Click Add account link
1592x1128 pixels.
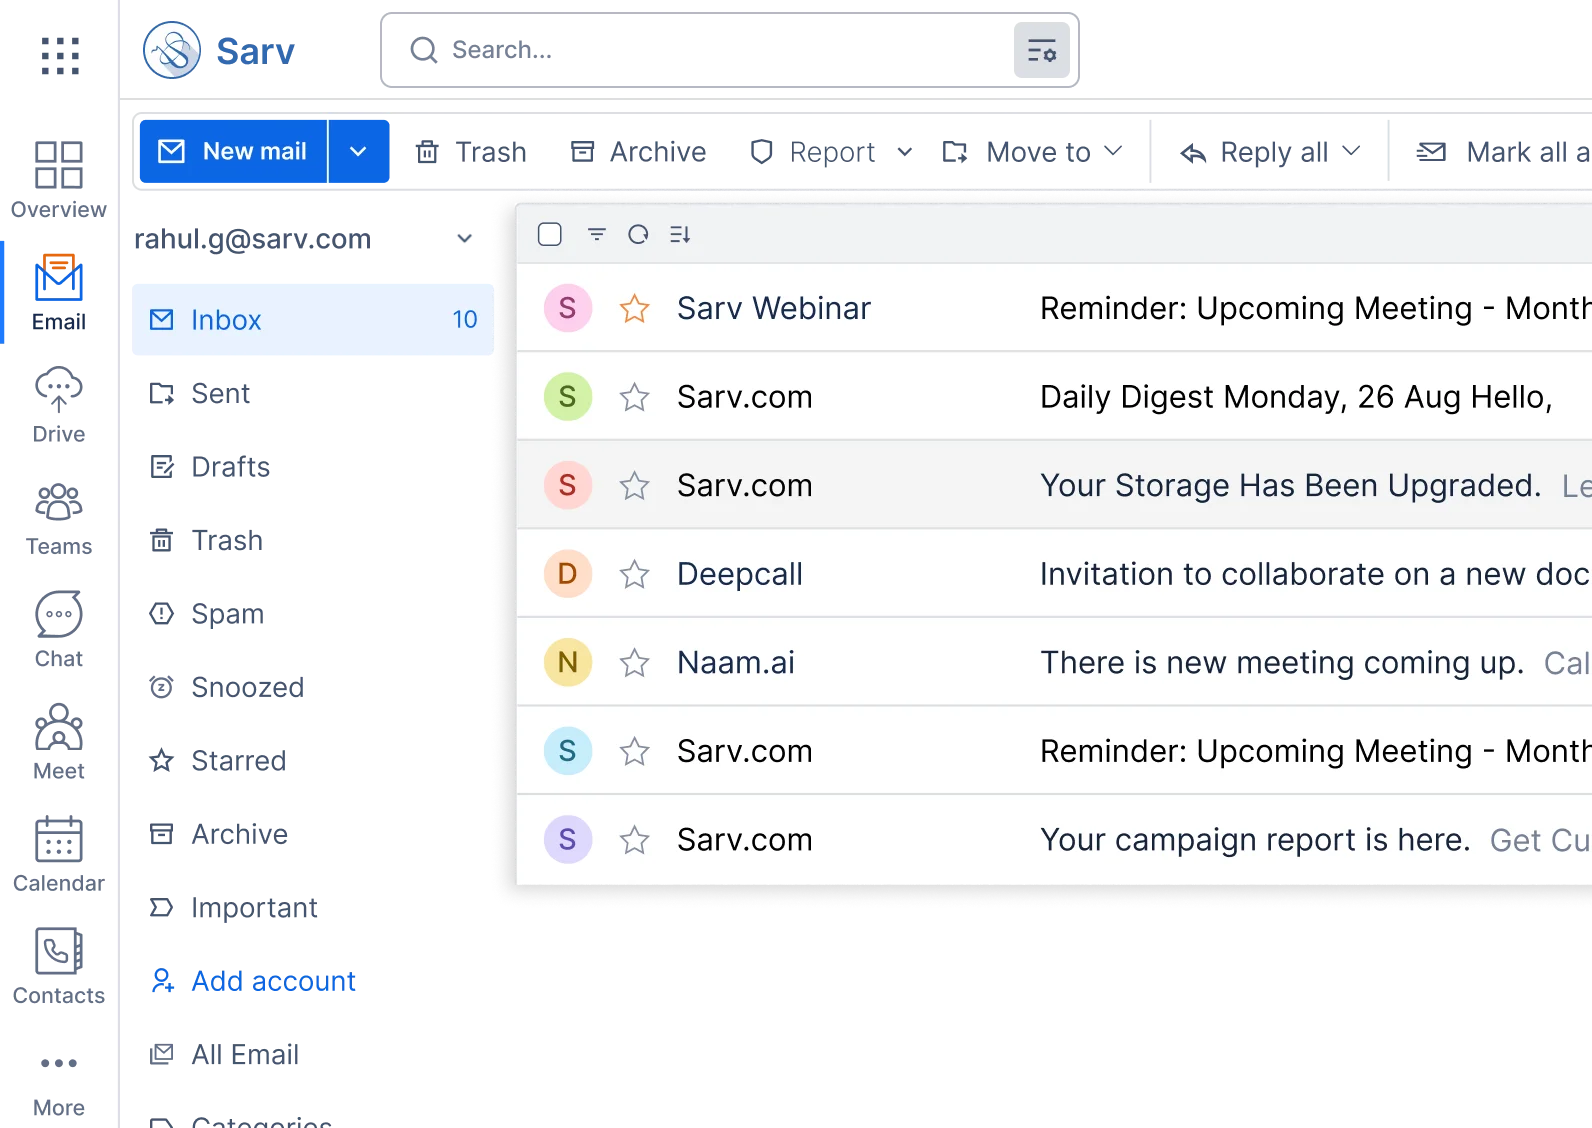click(x=253, y=981)
